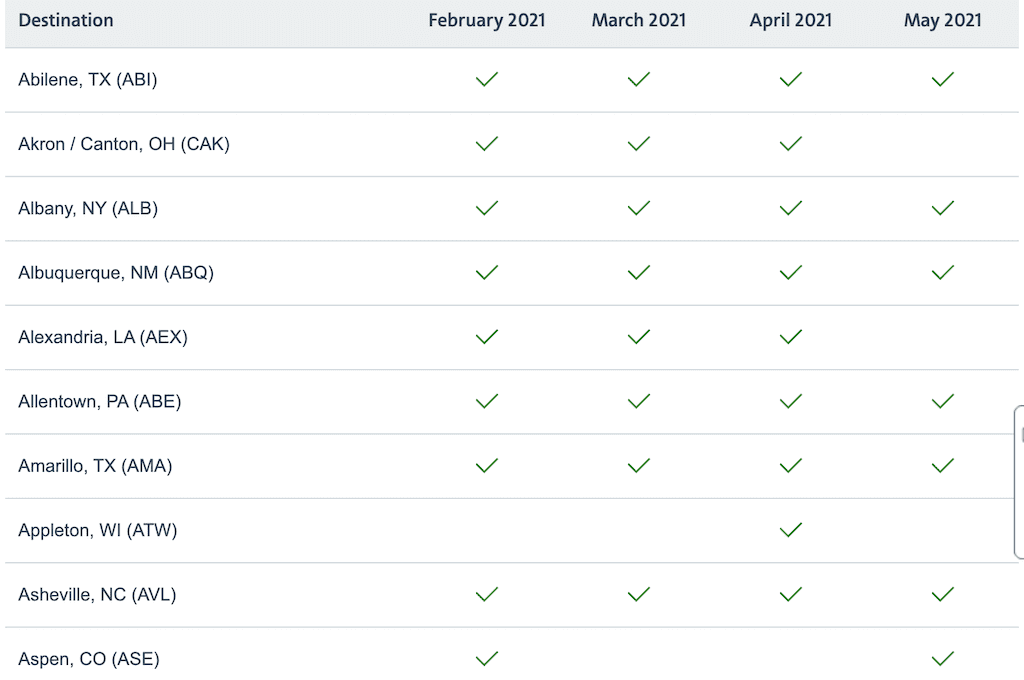1024x680 pixels.
Task: Click Amarillo May 2021 checkmark
Action: click(942, 466)
